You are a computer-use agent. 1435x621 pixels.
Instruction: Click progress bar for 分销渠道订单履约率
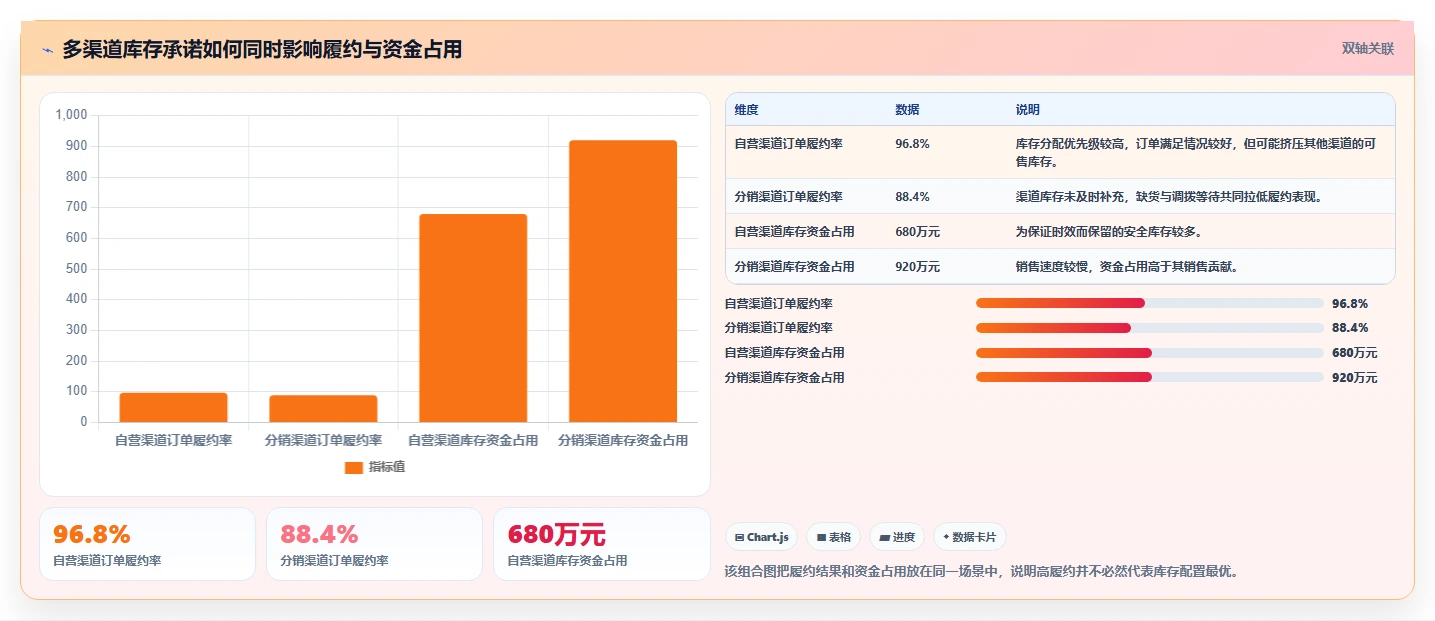(x=1149, y=328)
